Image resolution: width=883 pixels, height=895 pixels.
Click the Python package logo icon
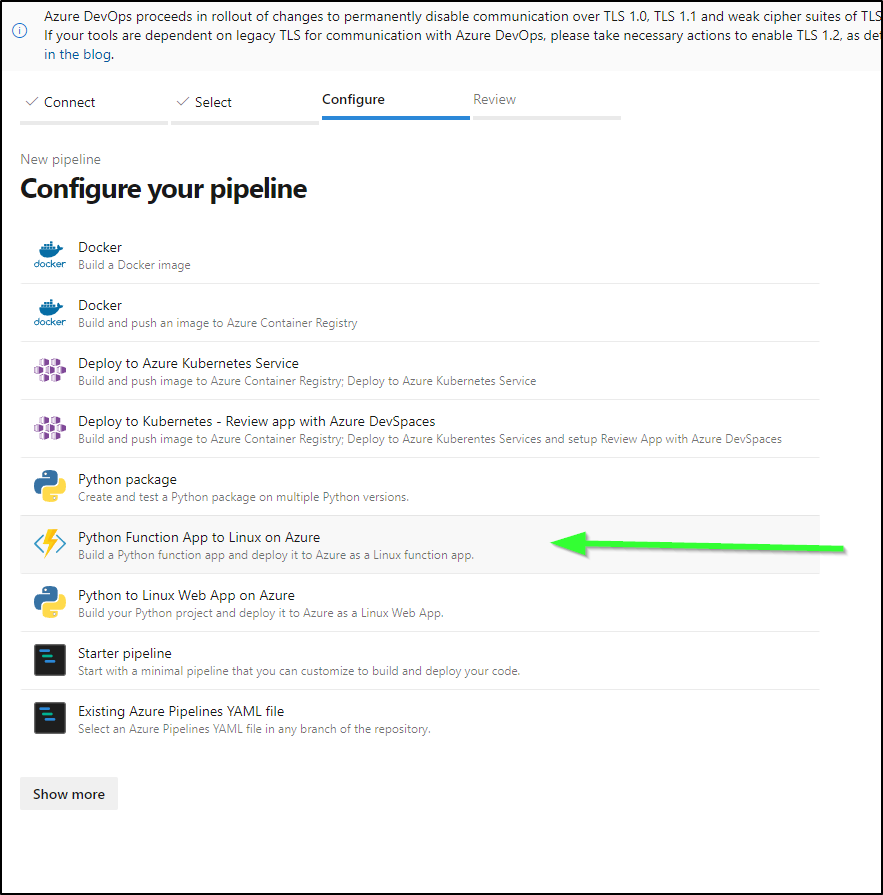tap(50, 486)
